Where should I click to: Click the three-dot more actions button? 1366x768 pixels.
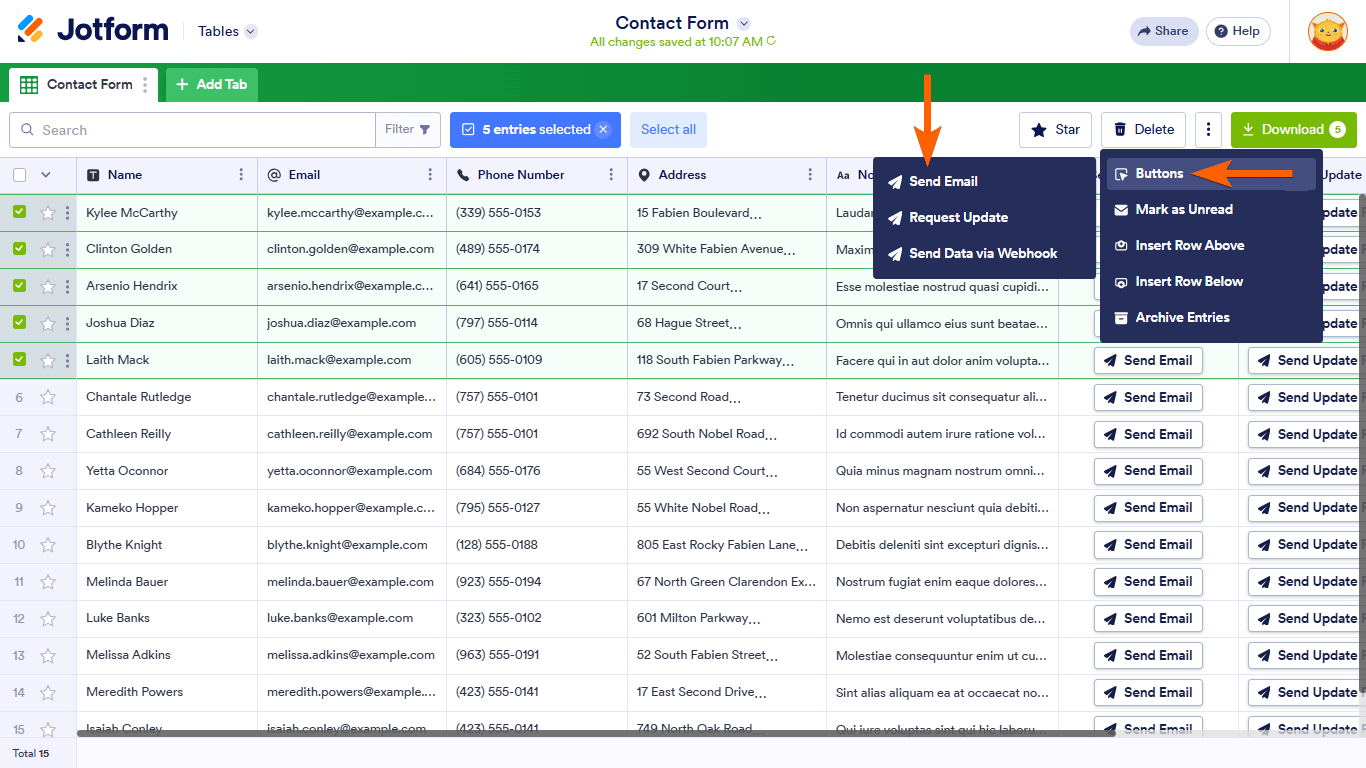coord(1208,130)
